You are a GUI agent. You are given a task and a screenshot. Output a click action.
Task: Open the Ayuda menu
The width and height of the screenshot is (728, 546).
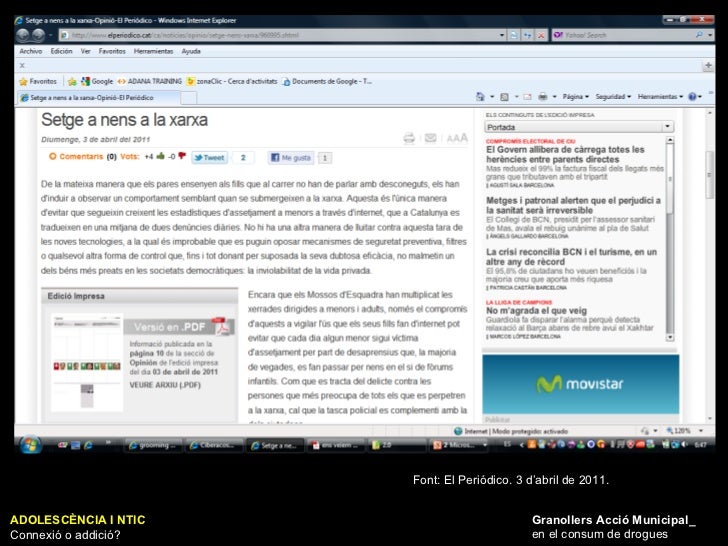pyautogui.click(x=191, y=51)
